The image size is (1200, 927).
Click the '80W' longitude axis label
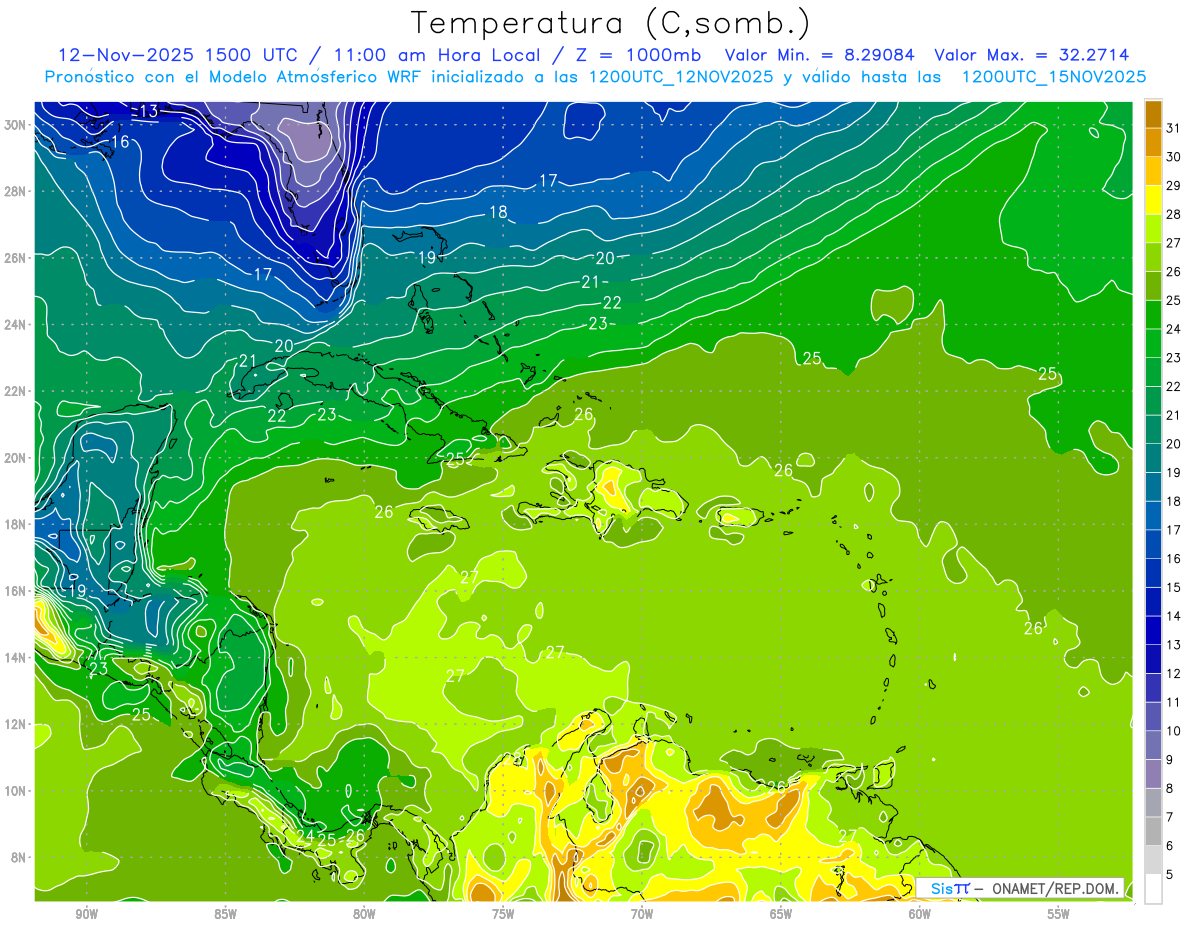click(x=364, y=914)
